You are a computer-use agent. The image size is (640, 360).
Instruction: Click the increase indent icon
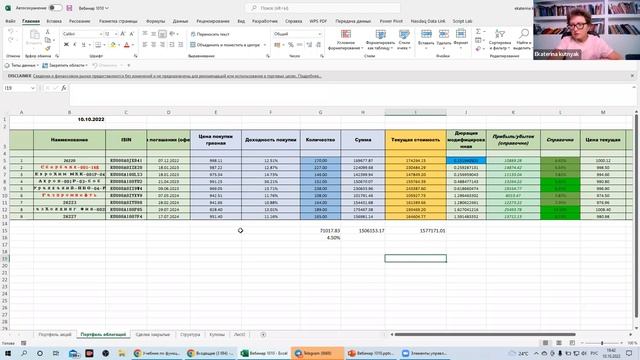(x=180, y=44)
